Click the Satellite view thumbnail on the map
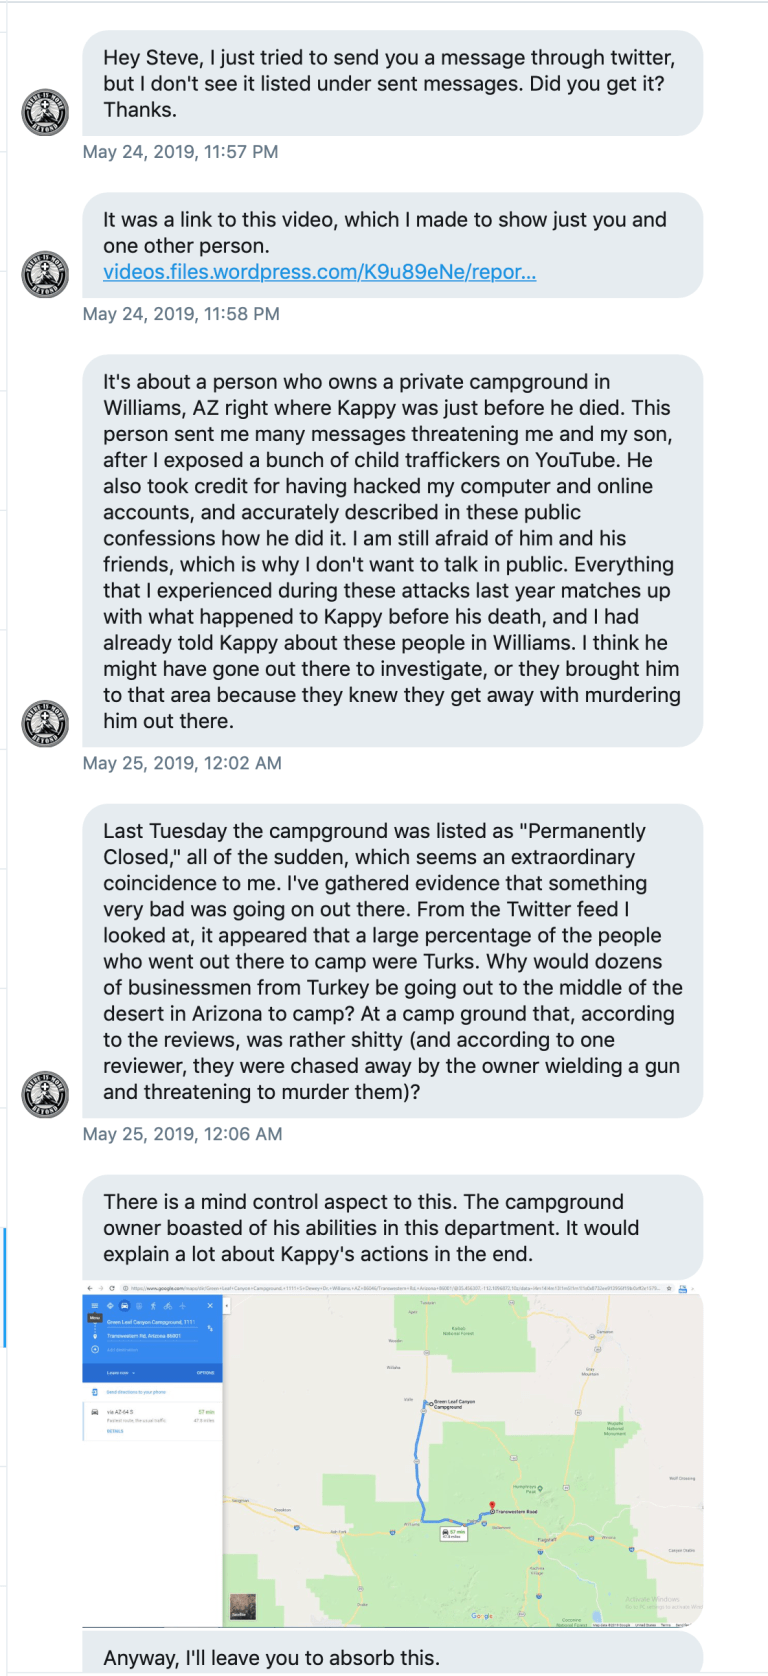 (x=243, y=1607)
